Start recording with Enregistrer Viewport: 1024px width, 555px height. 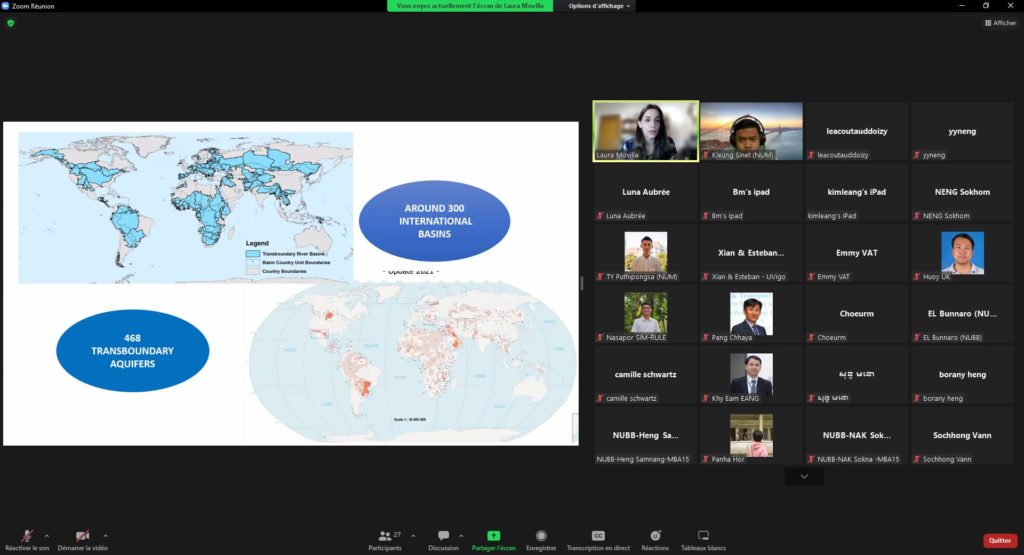coord(541,537)
